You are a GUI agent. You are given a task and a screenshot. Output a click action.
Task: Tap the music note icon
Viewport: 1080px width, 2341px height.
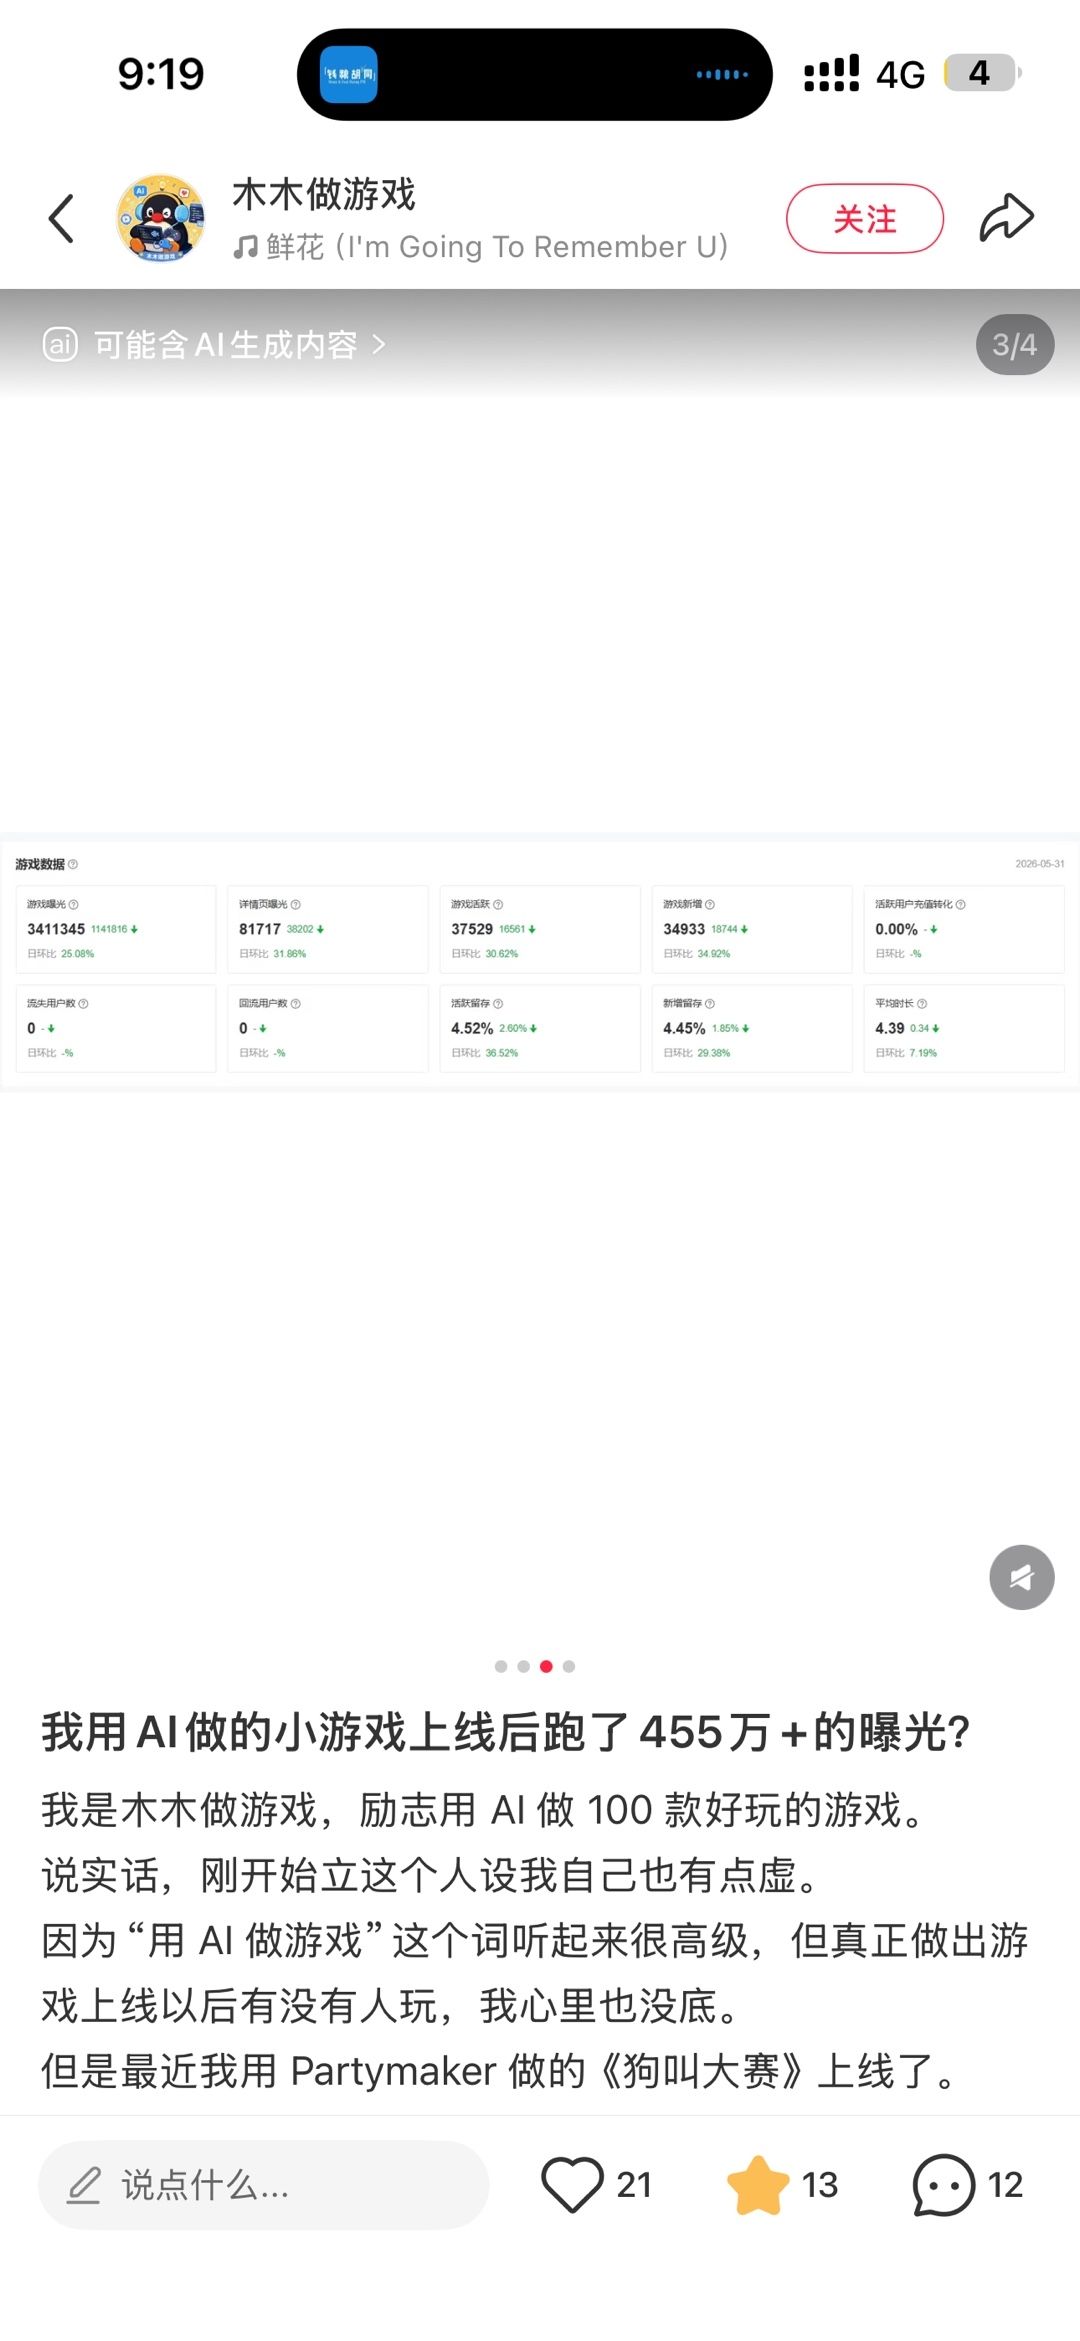coord(245,247)
